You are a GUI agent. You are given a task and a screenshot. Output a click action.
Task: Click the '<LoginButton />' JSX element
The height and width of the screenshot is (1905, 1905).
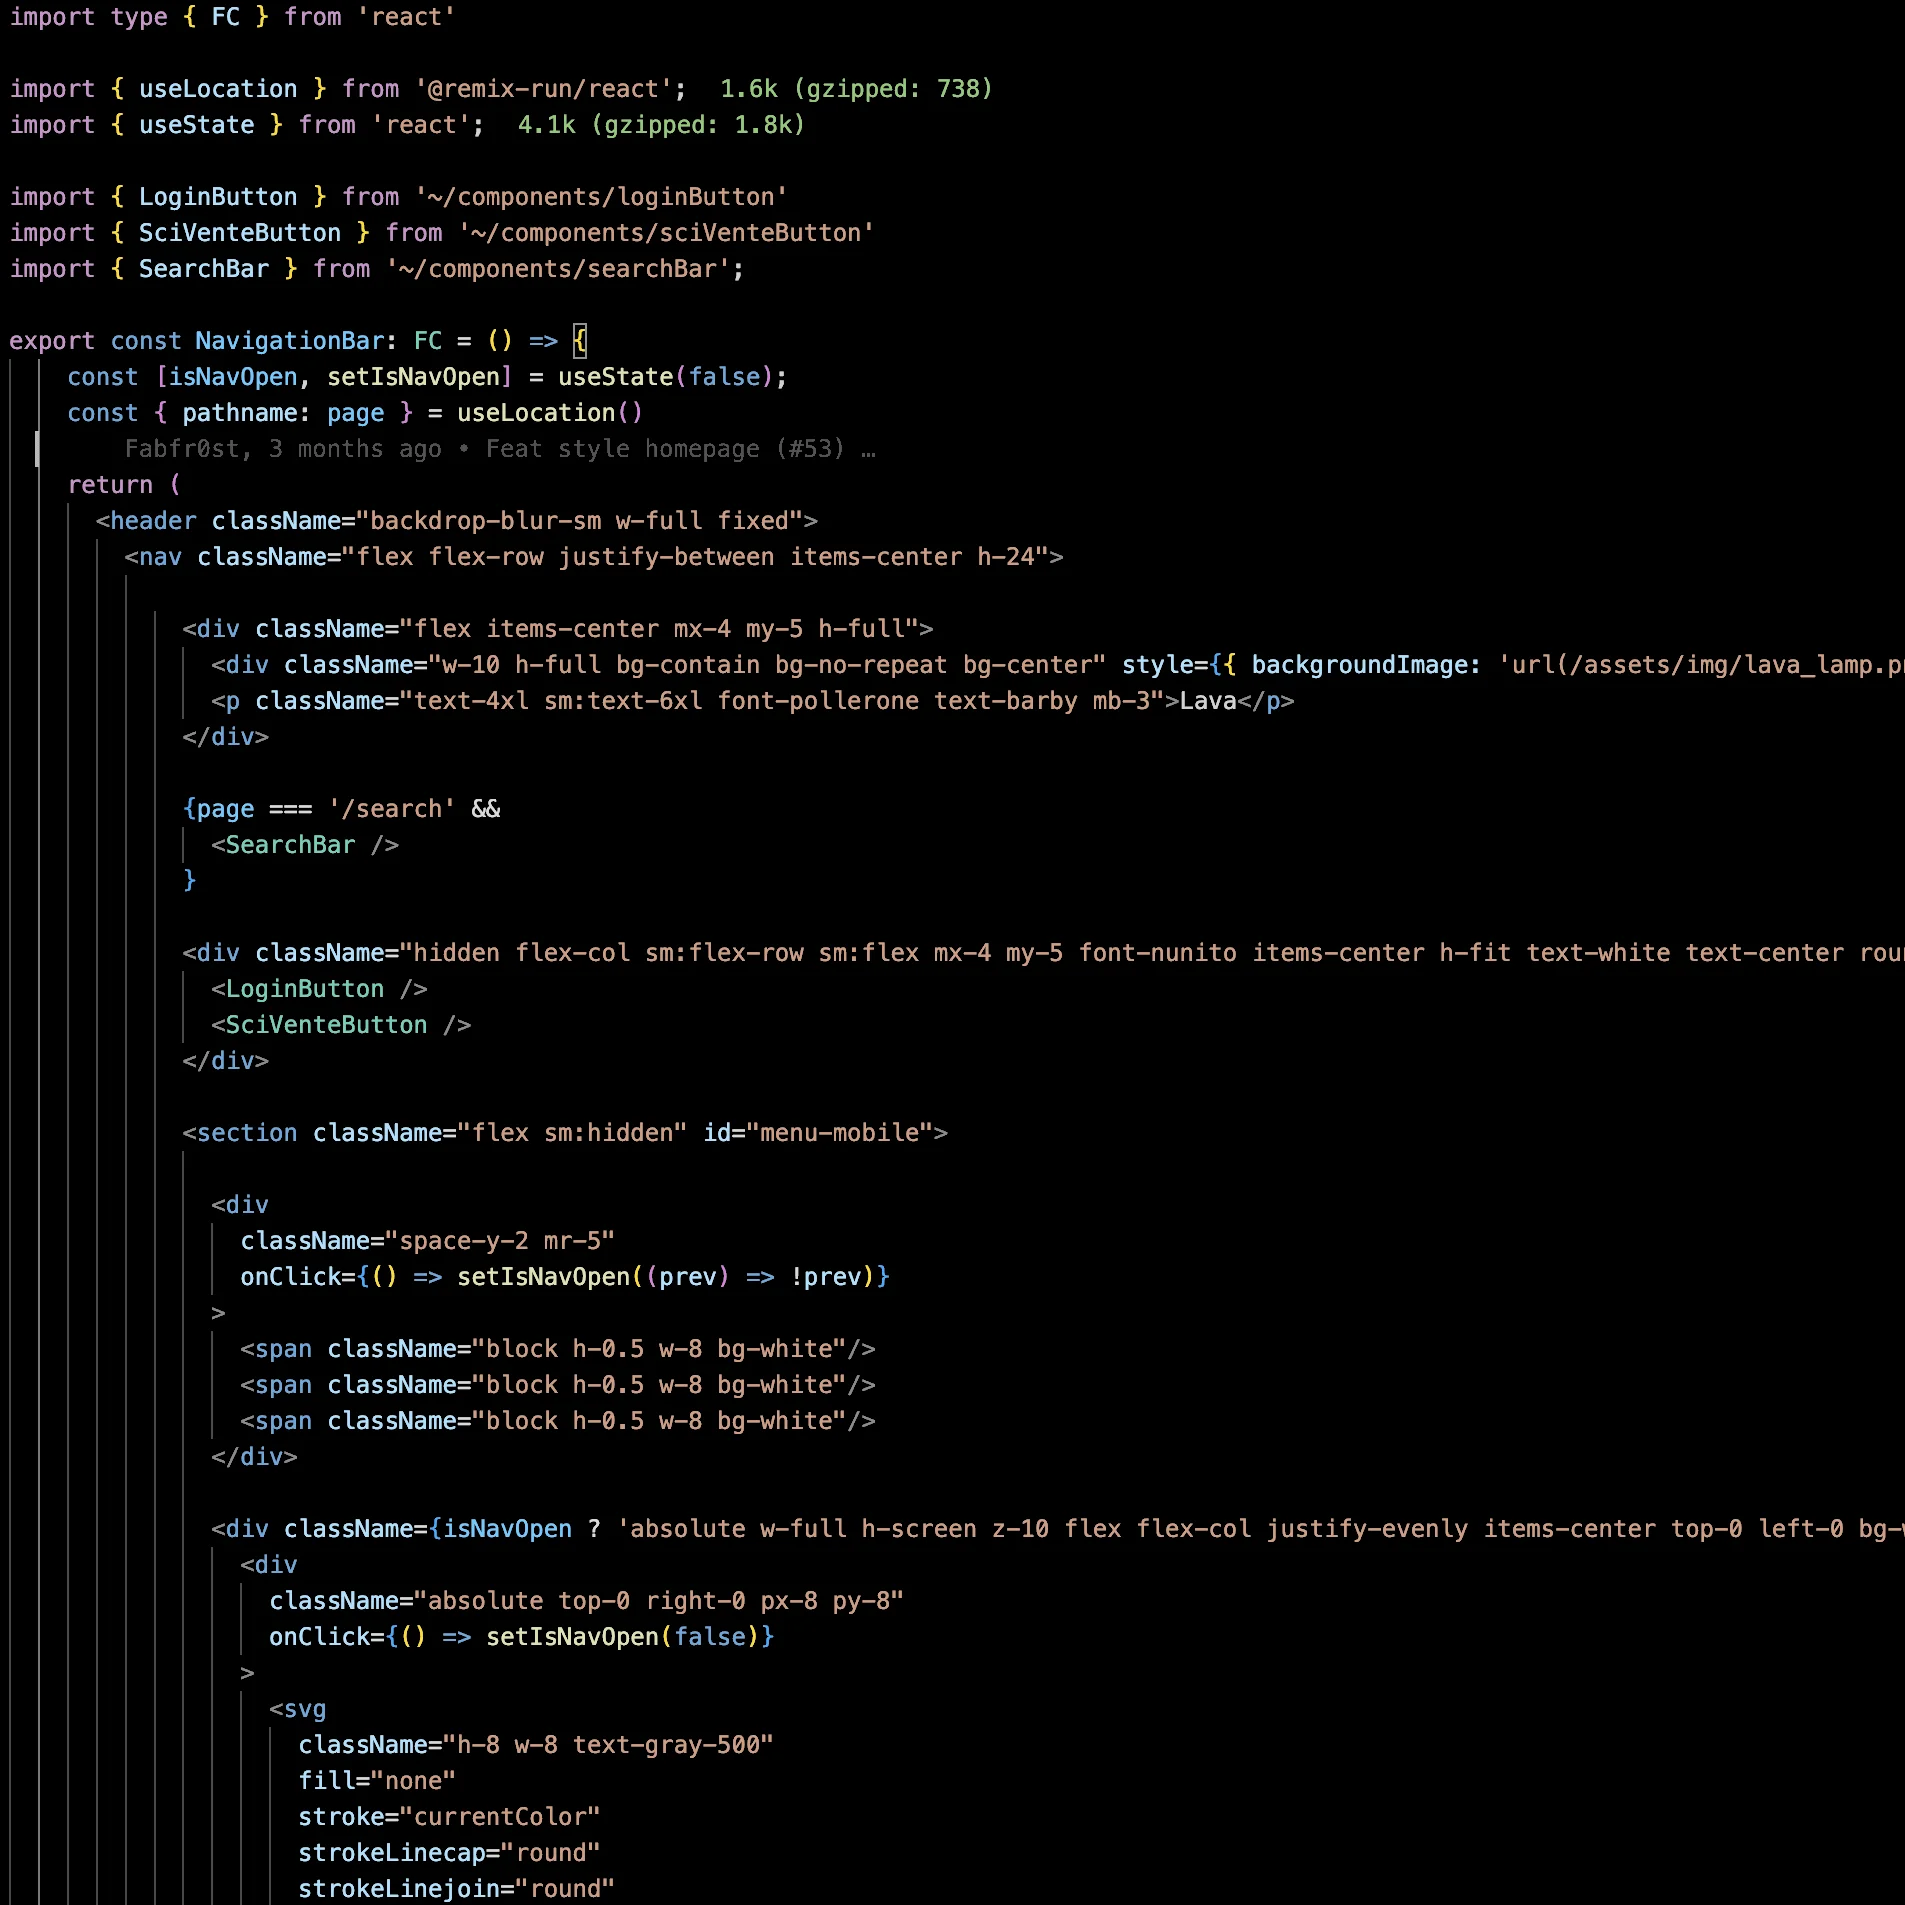[320, 989]
